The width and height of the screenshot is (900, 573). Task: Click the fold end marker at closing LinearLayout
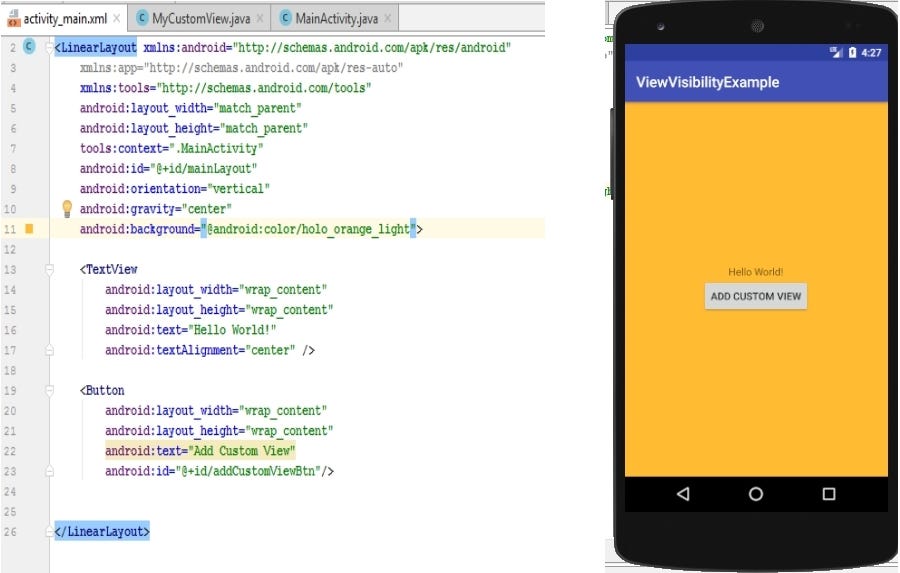point(49,532)
